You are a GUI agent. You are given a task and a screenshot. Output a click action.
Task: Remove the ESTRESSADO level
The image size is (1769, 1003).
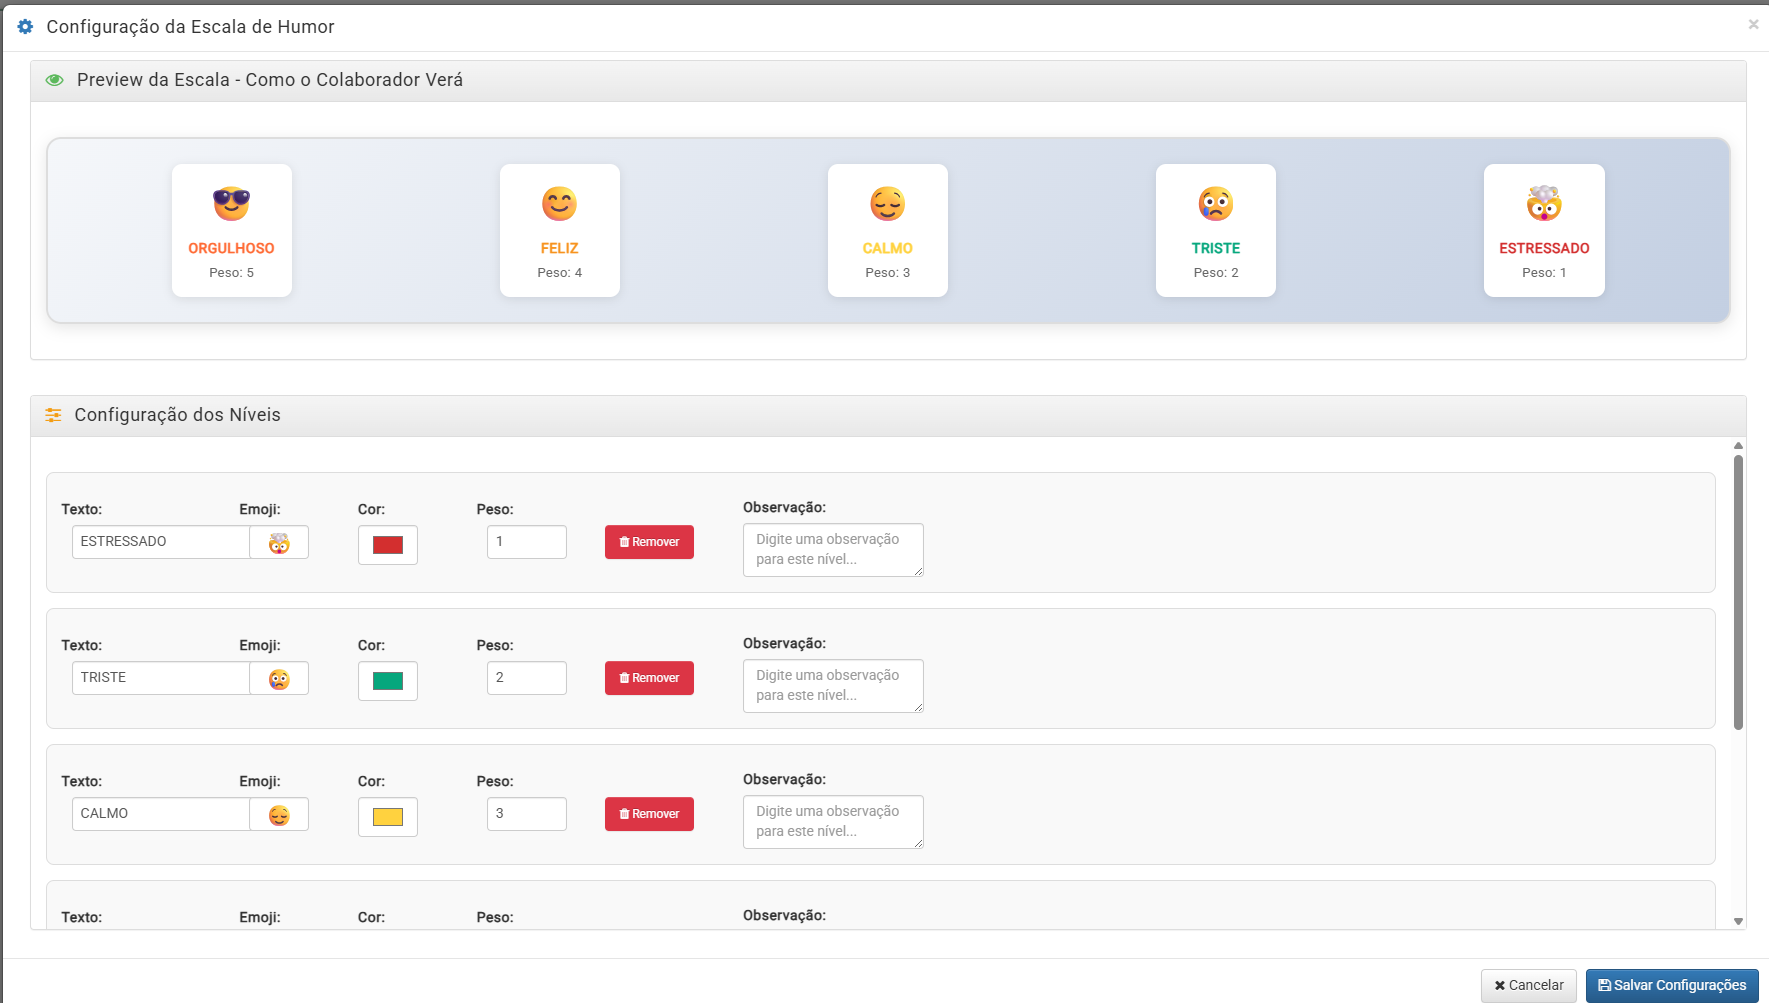649,542
